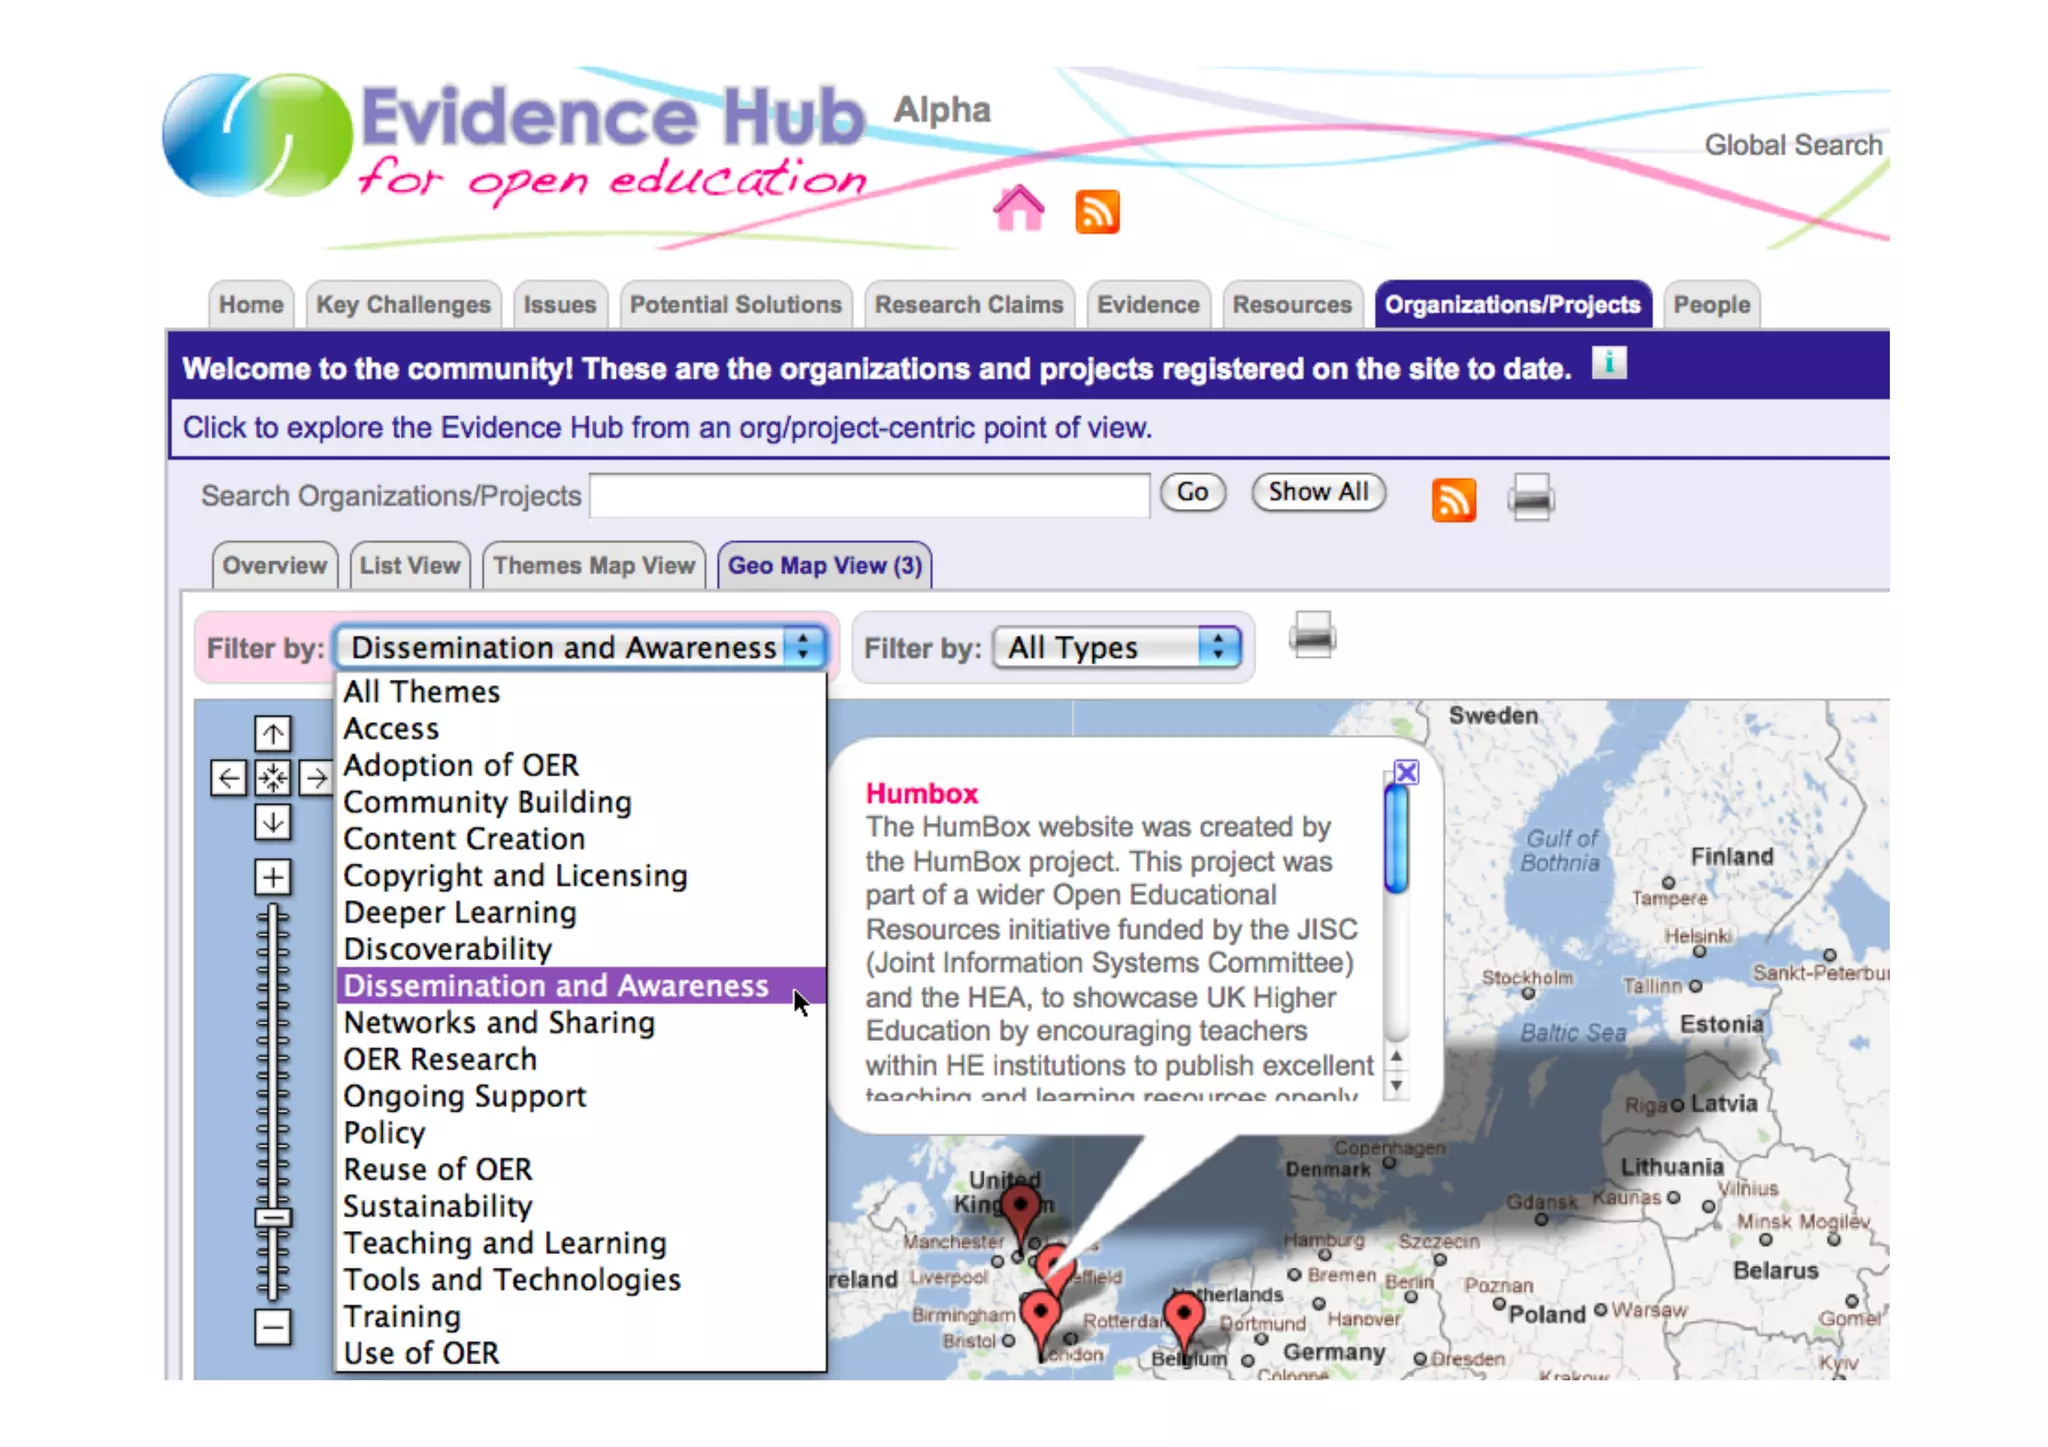2048x1447 pixels.
Task: Select Tools and Technologies option
Action: pos(580,1279)
